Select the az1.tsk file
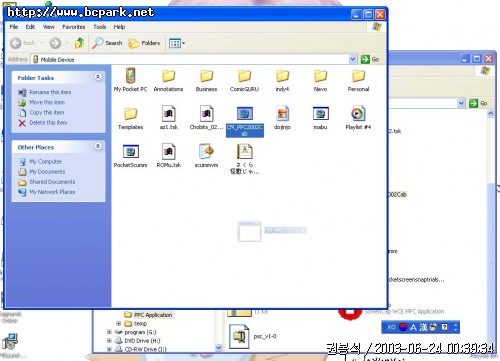500x361 pixels. 169,117
